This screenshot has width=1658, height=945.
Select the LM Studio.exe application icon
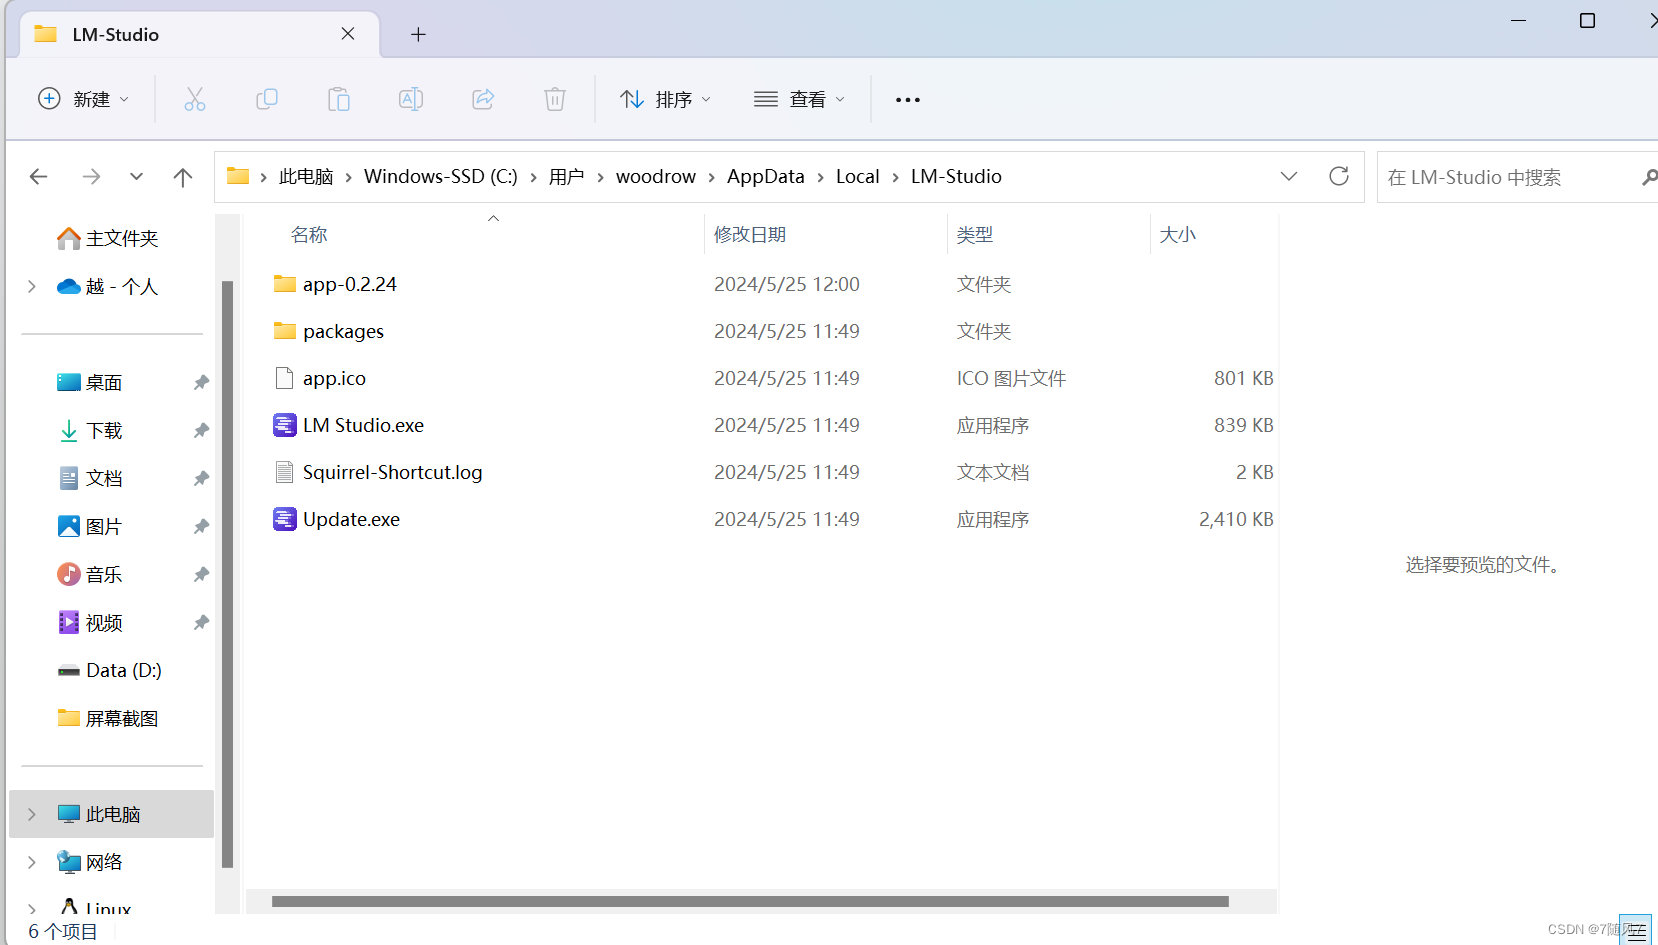[285, 425]
